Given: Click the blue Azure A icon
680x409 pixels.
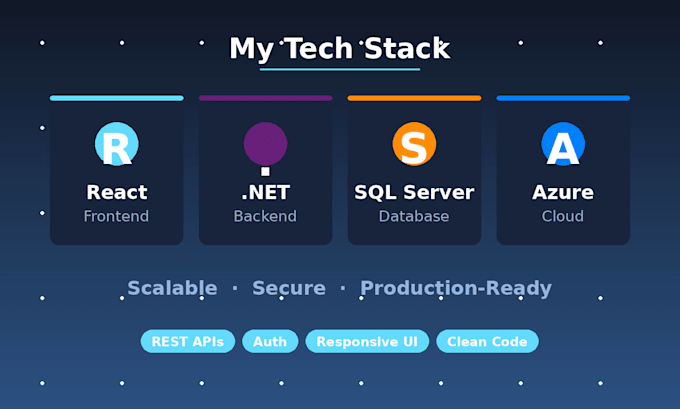Looking at the screenshot, I should [x=563, y=144].
